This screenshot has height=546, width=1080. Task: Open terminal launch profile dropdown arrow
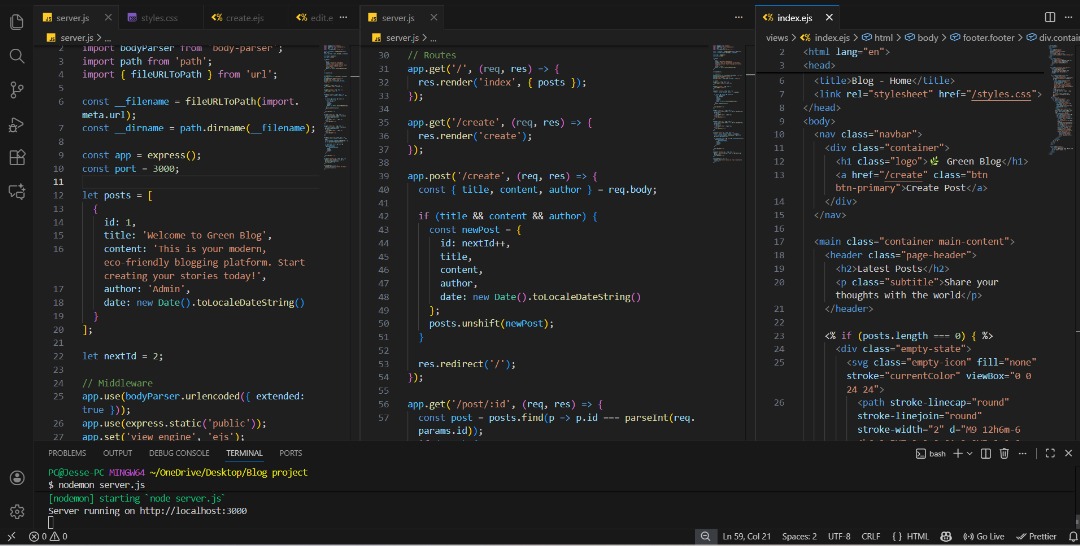click(x=969, y=454)
